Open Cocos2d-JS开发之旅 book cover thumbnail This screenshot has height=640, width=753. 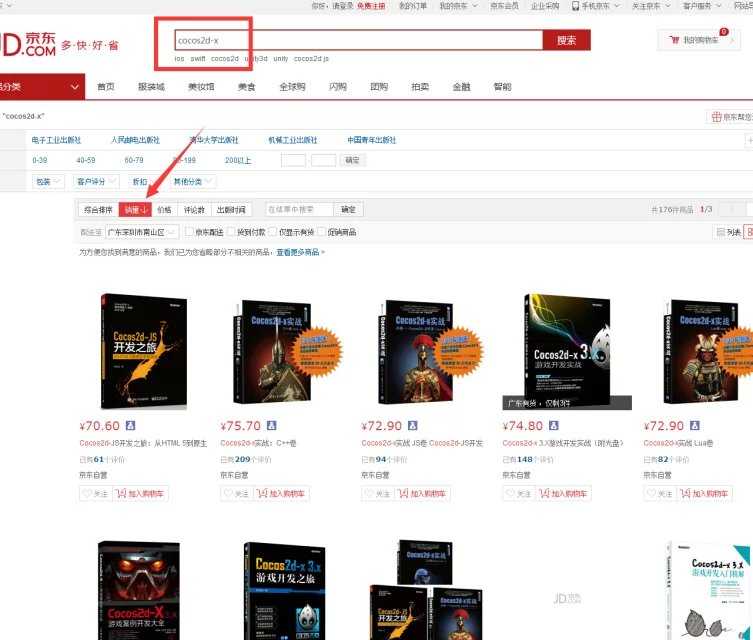(144, 351)
